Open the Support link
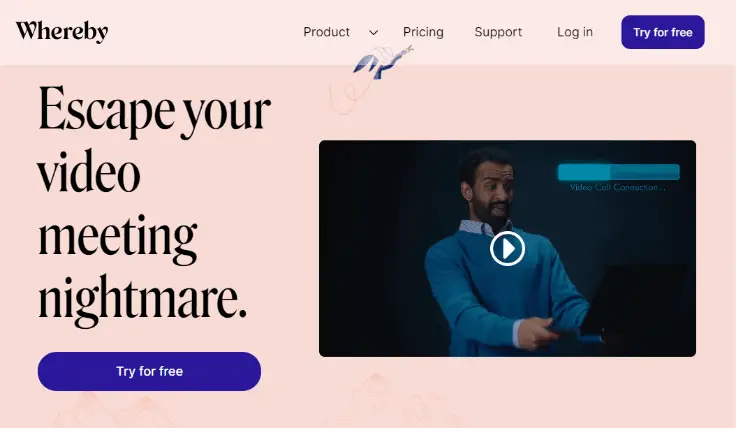This screenshot has width=736, height=428. (498, 32)
